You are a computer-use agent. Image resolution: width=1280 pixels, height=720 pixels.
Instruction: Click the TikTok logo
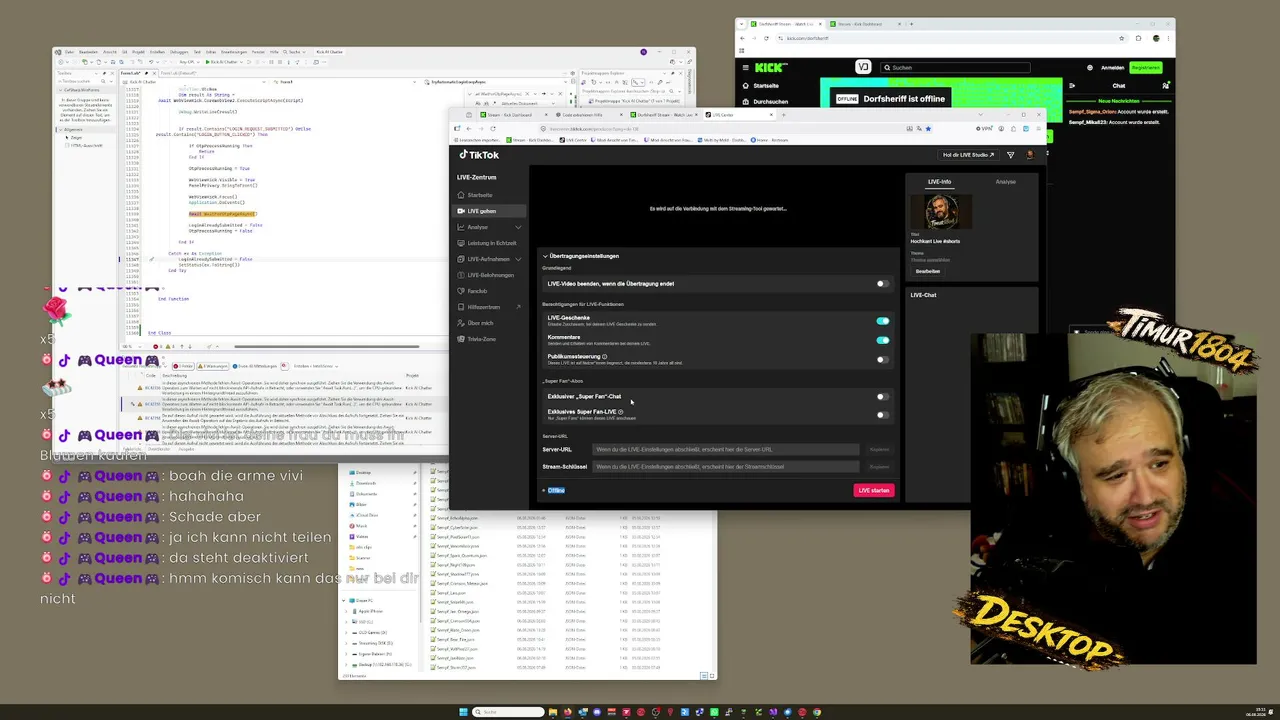[479, 155]
